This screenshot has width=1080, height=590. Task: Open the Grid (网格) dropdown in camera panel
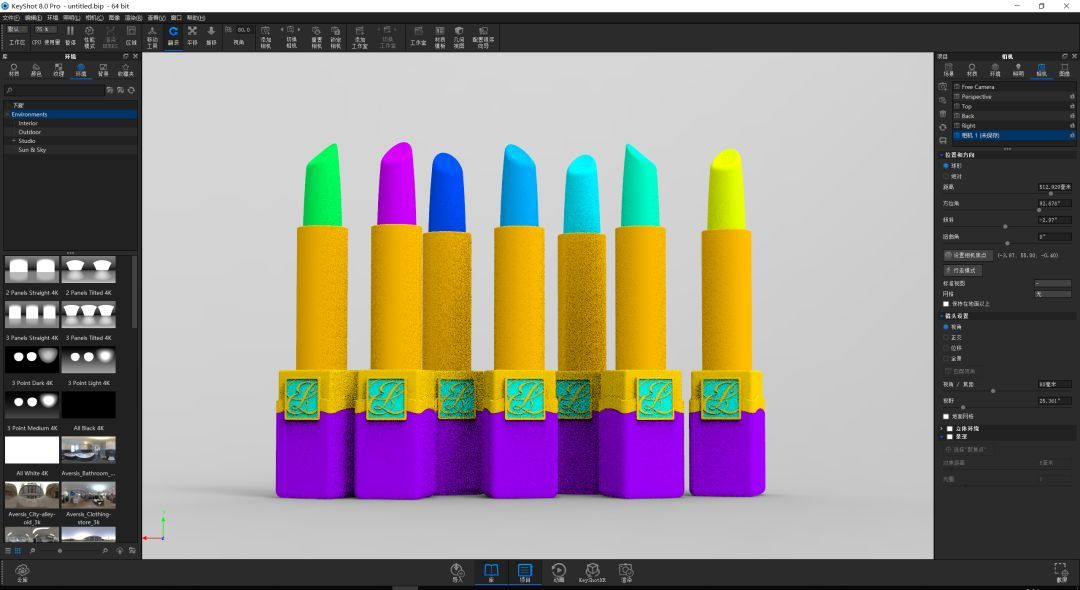(1053, 294)
